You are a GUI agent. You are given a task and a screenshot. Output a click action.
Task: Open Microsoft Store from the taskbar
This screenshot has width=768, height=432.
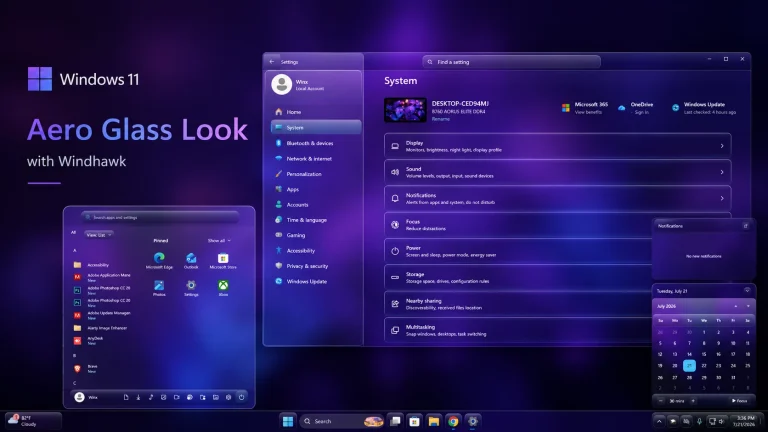[414, 421]
